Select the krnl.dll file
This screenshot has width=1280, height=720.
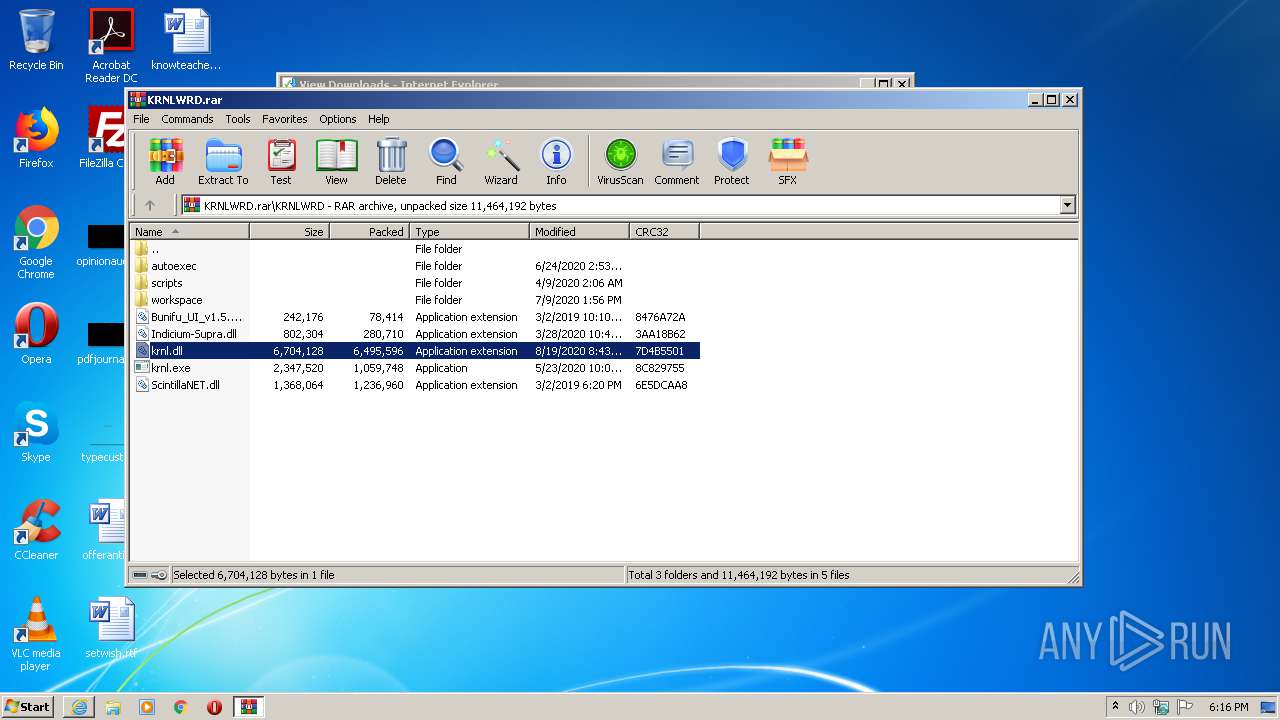tap(415, 351)
